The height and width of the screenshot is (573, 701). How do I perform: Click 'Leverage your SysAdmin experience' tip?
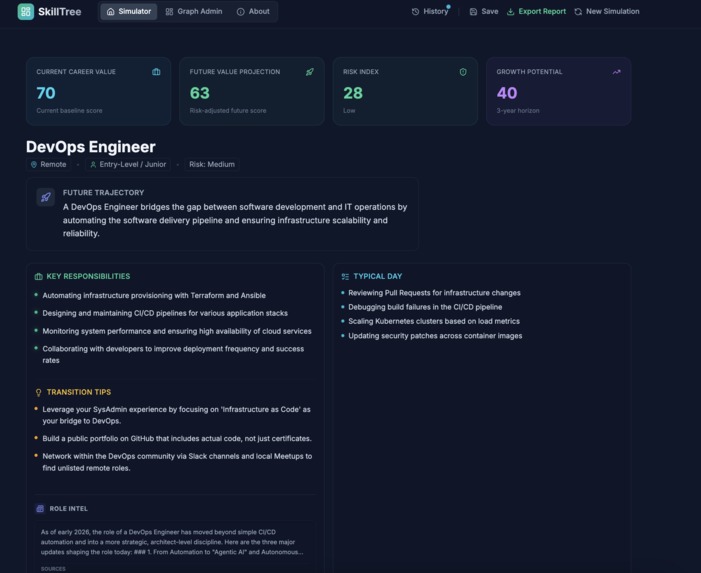coord(176,415)
